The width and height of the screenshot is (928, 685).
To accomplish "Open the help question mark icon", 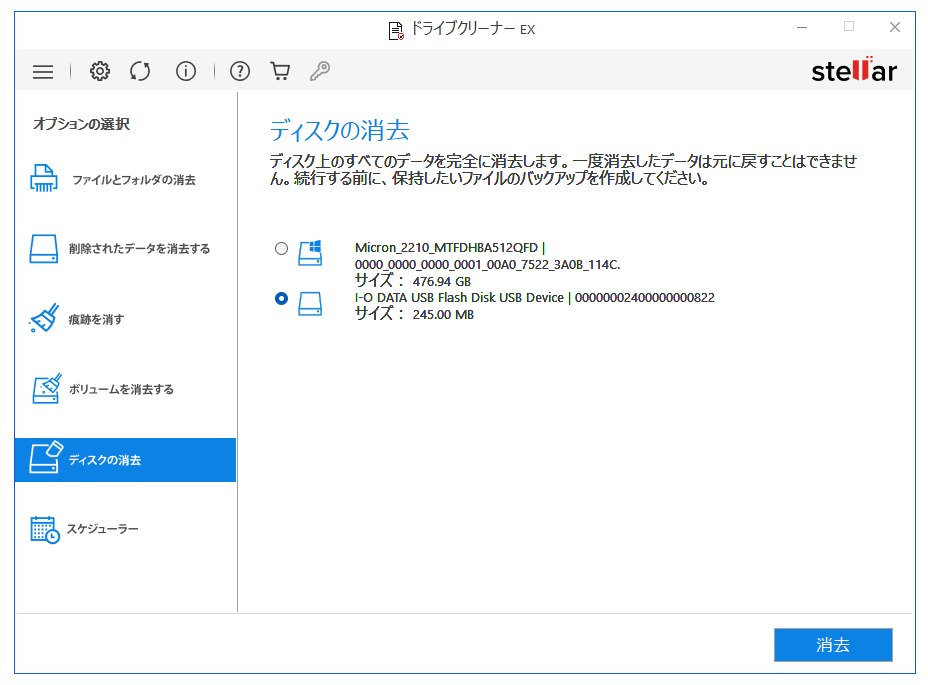I will pos(240,71).
